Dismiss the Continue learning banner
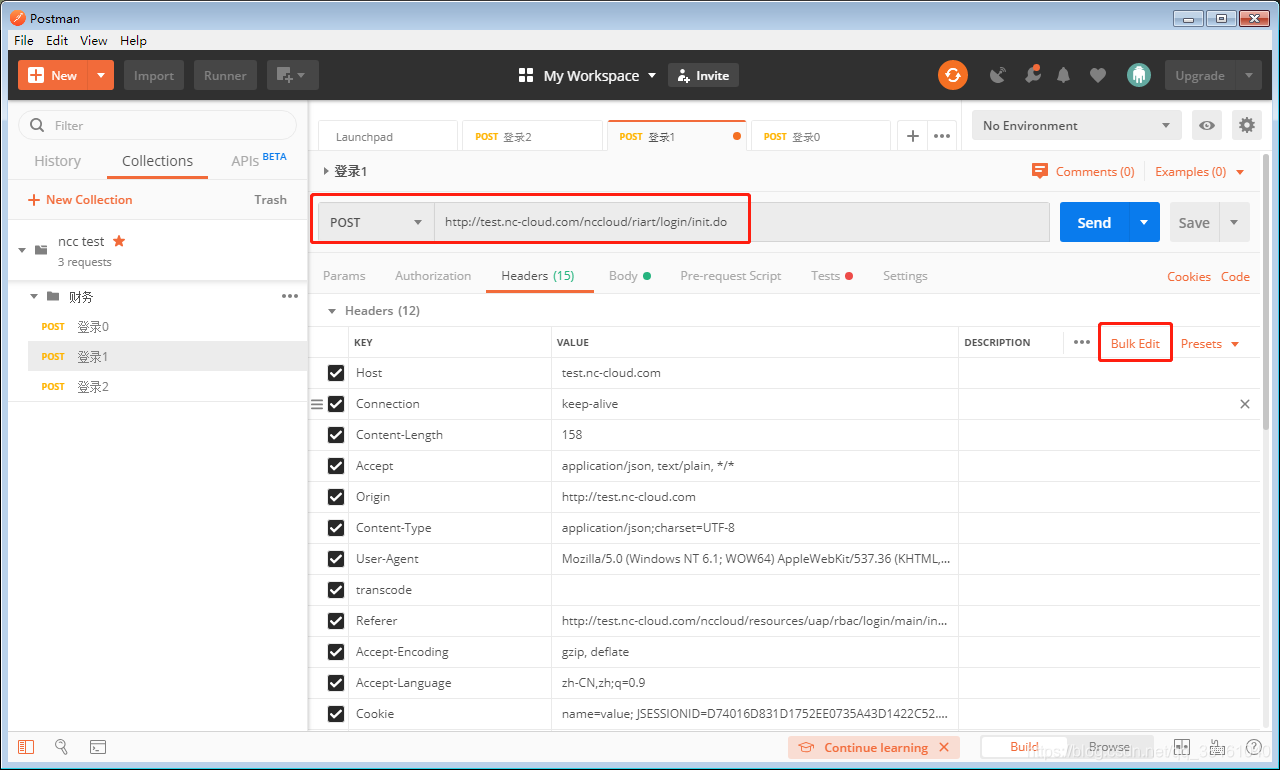Image resolution: width=1280 pixels, height=770 pixels. pyautogui.click(x=944, y=747)
